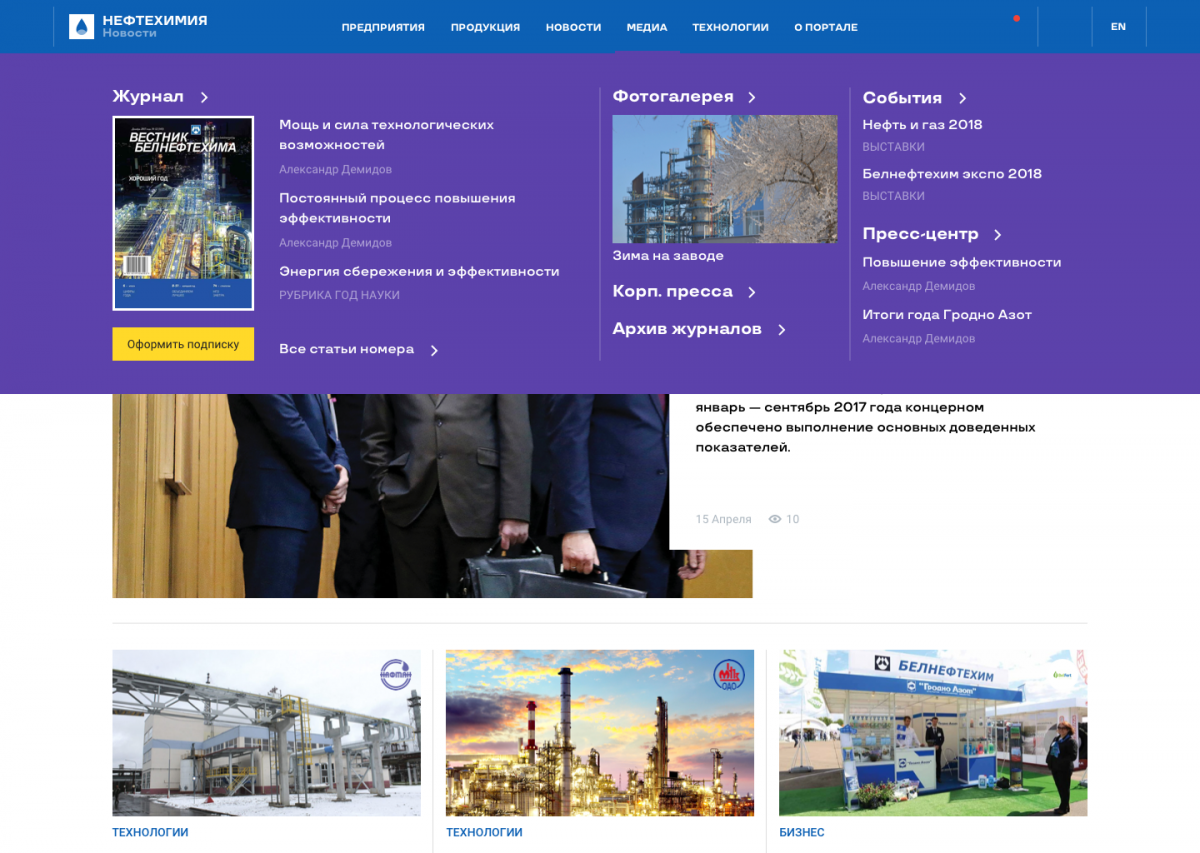Open Продукция menu item
This screenshot has width=1200, height=853.
[x=485, y=27]
